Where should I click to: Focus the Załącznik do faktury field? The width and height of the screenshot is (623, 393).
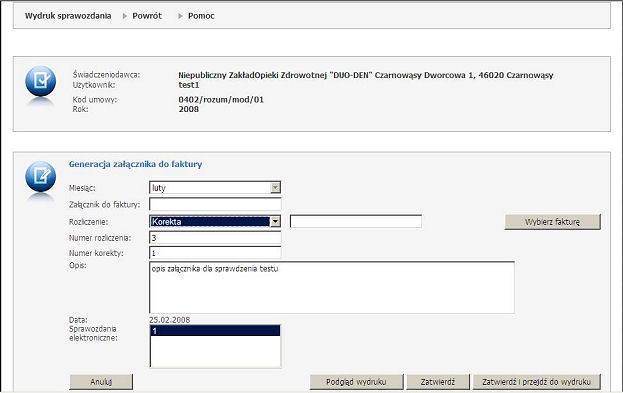pyautogui.click(x=215, y=204)
